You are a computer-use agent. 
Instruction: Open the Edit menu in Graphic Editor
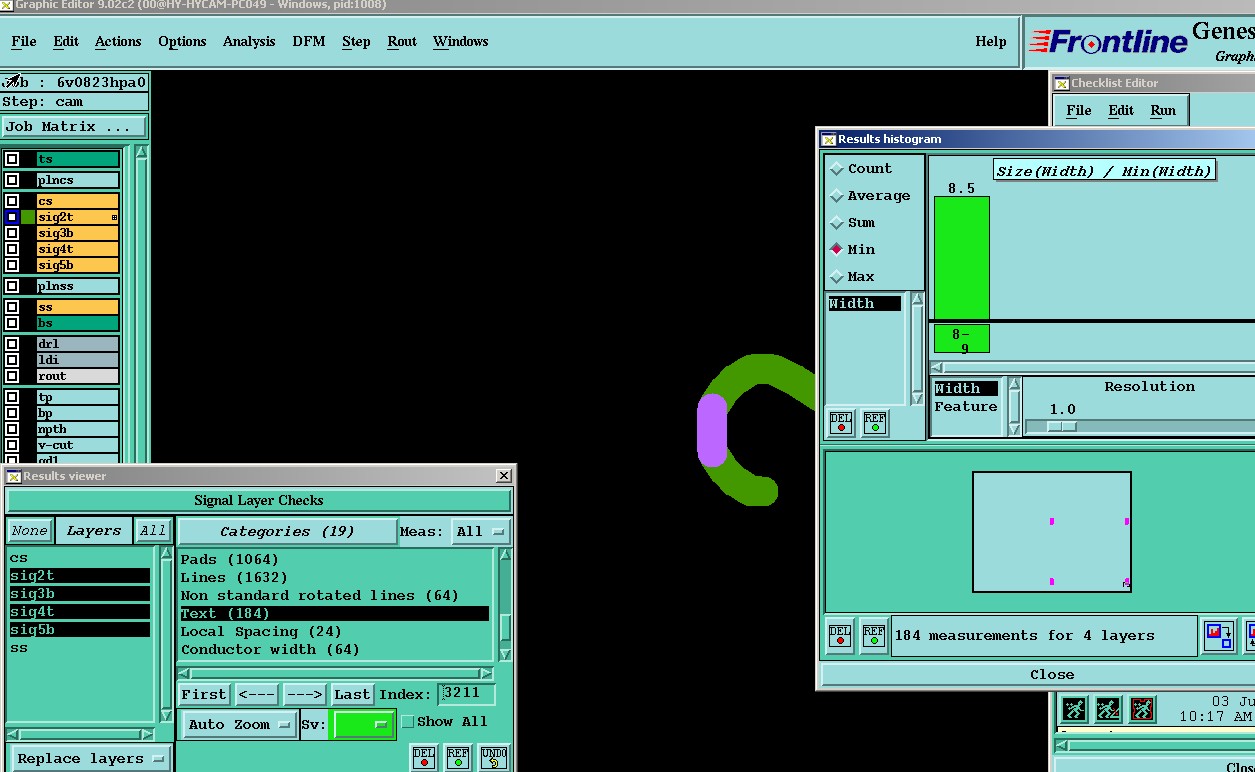point(66,42)
